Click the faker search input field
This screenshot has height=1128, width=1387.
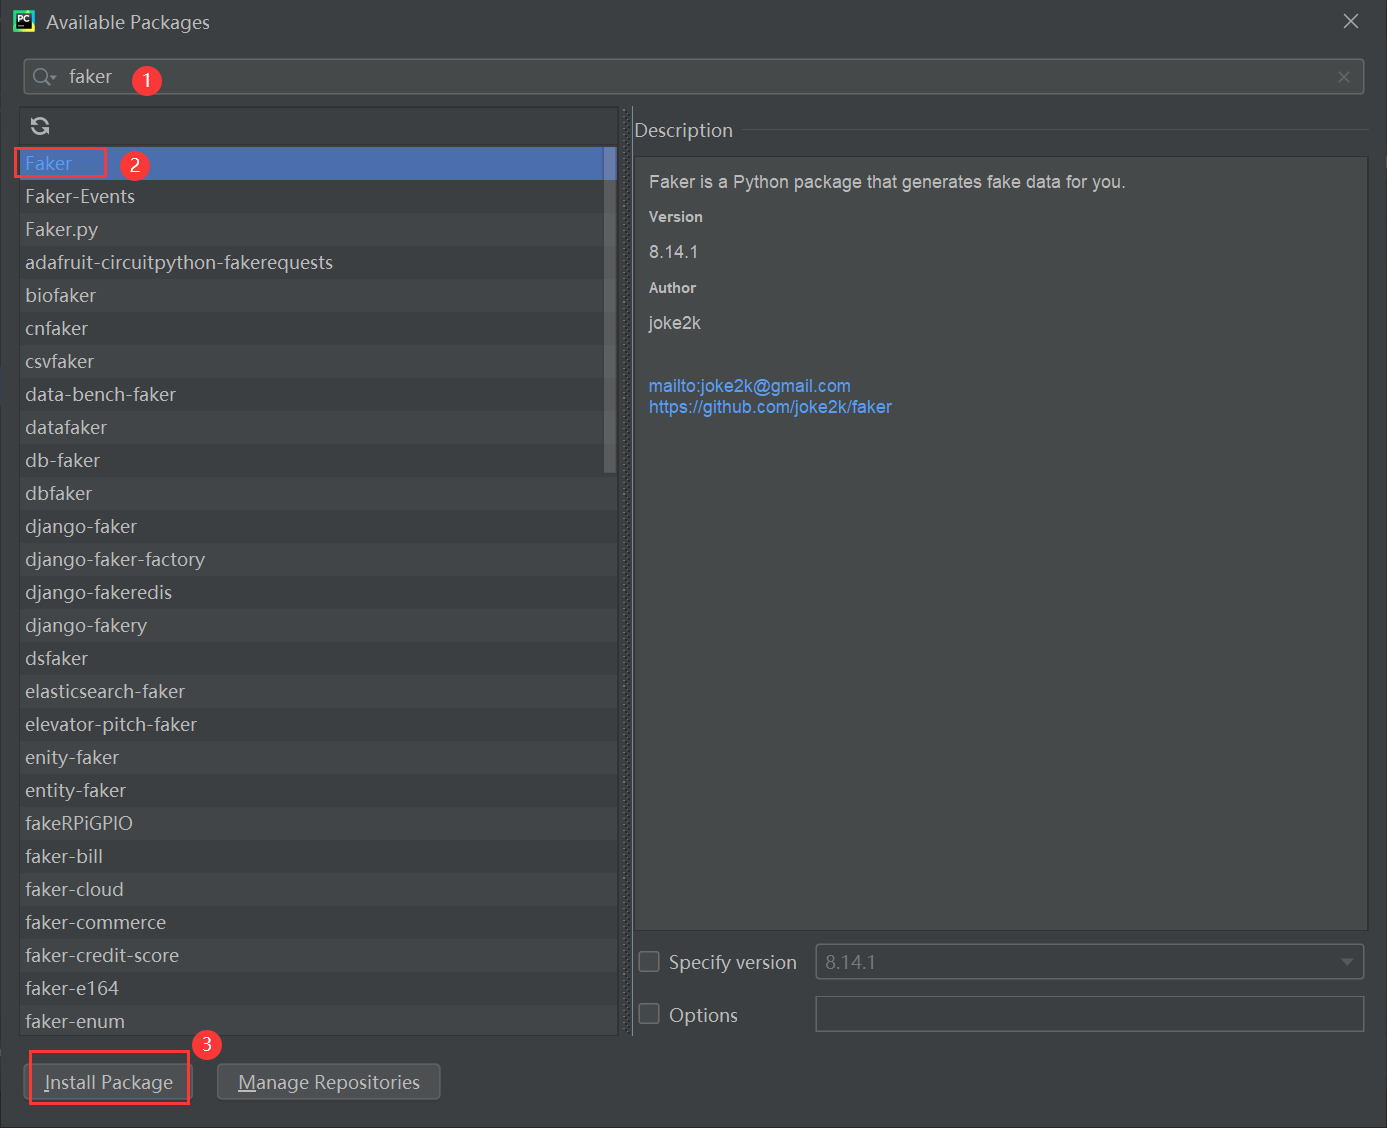tap(694, 77)
